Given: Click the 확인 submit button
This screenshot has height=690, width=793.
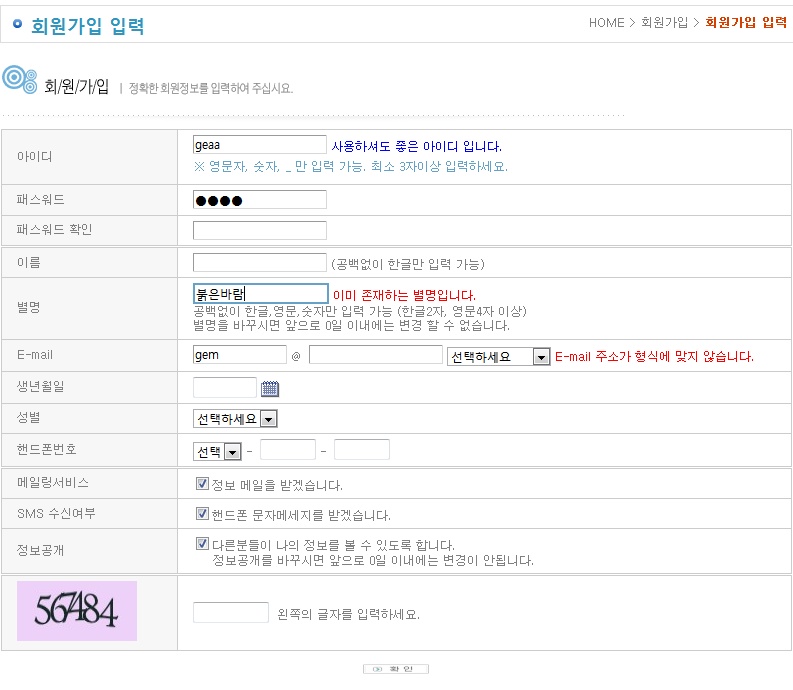Looking at the screenshot, I should click(x=395, y=669).
